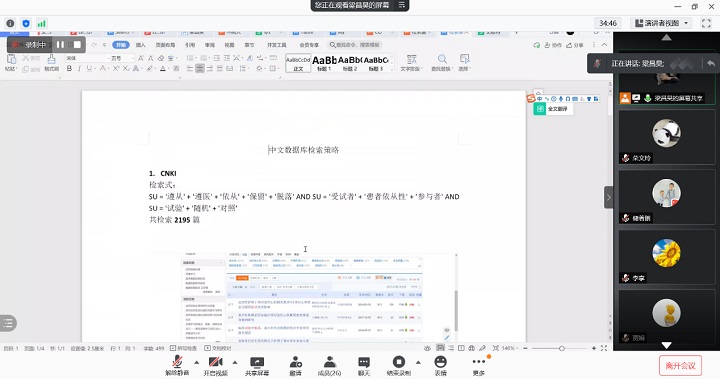Toggle 开启视频 camera on

click(215, 366)
